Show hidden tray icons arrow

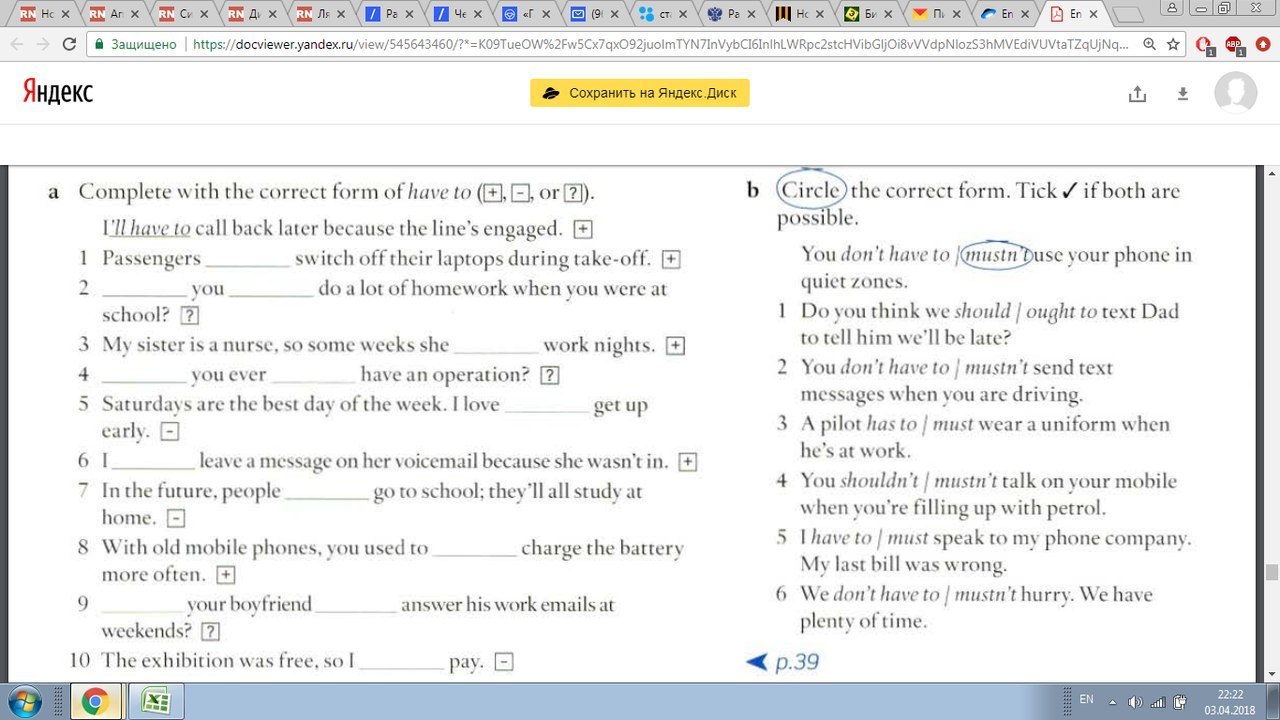(x=1114, y=701)
